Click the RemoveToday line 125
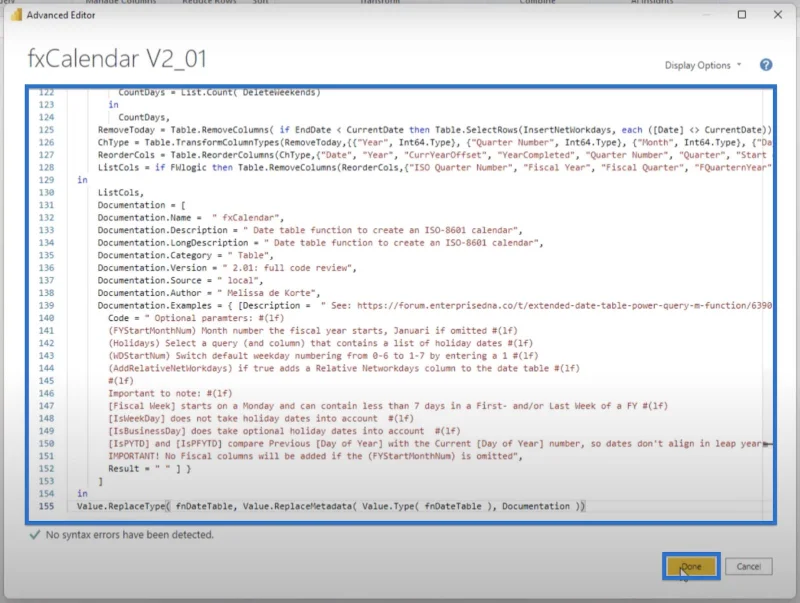Screen dimensions: 800x603 tap(434, 130)
